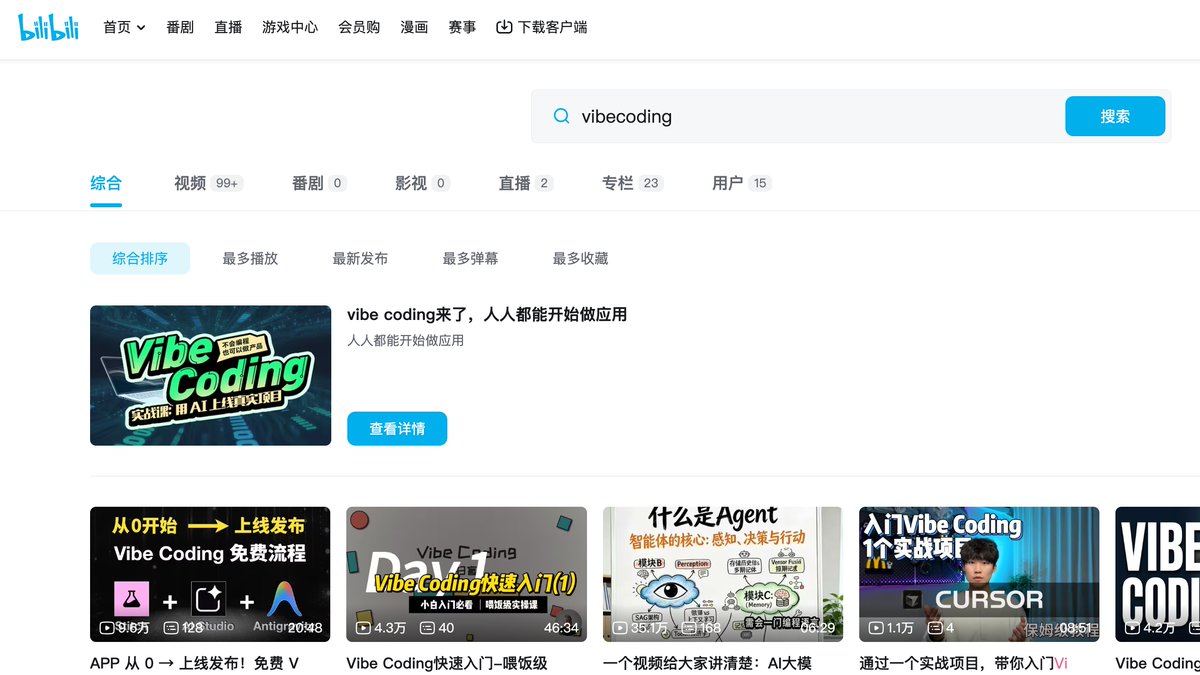The width and height of the screenshot is (1200, 675).
Task: Open 直播 from the top navigation
Action: pyautogui.click(x=227, y=27)
